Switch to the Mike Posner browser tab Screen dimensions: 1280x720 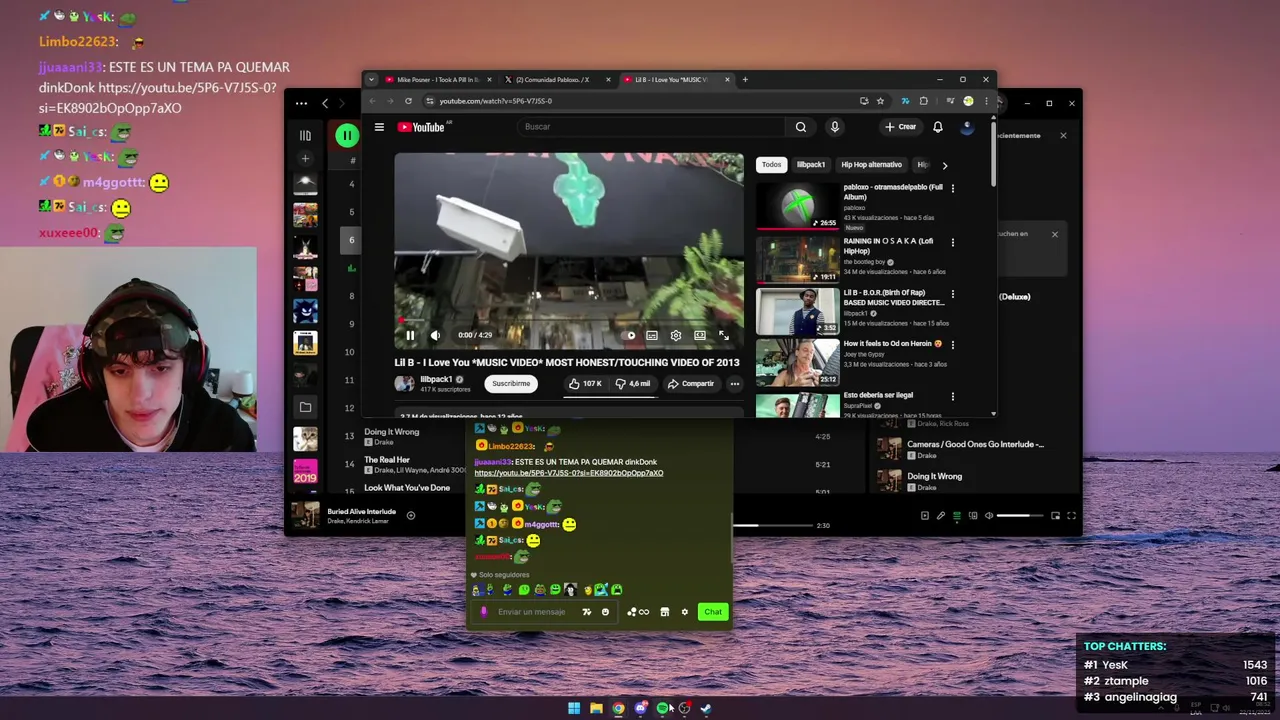[x=438, y=80]
